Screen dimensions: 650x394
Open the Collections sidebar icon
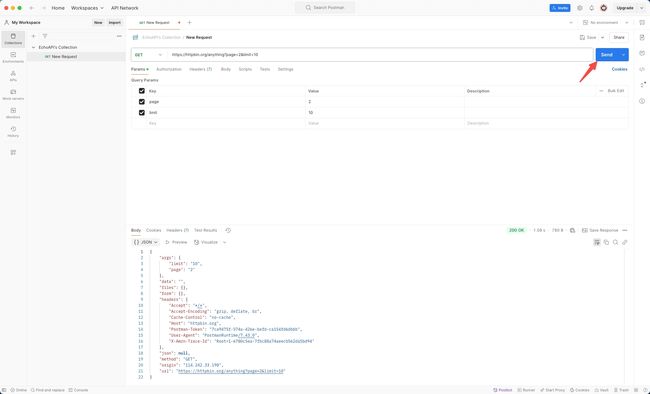coord(13,39)
